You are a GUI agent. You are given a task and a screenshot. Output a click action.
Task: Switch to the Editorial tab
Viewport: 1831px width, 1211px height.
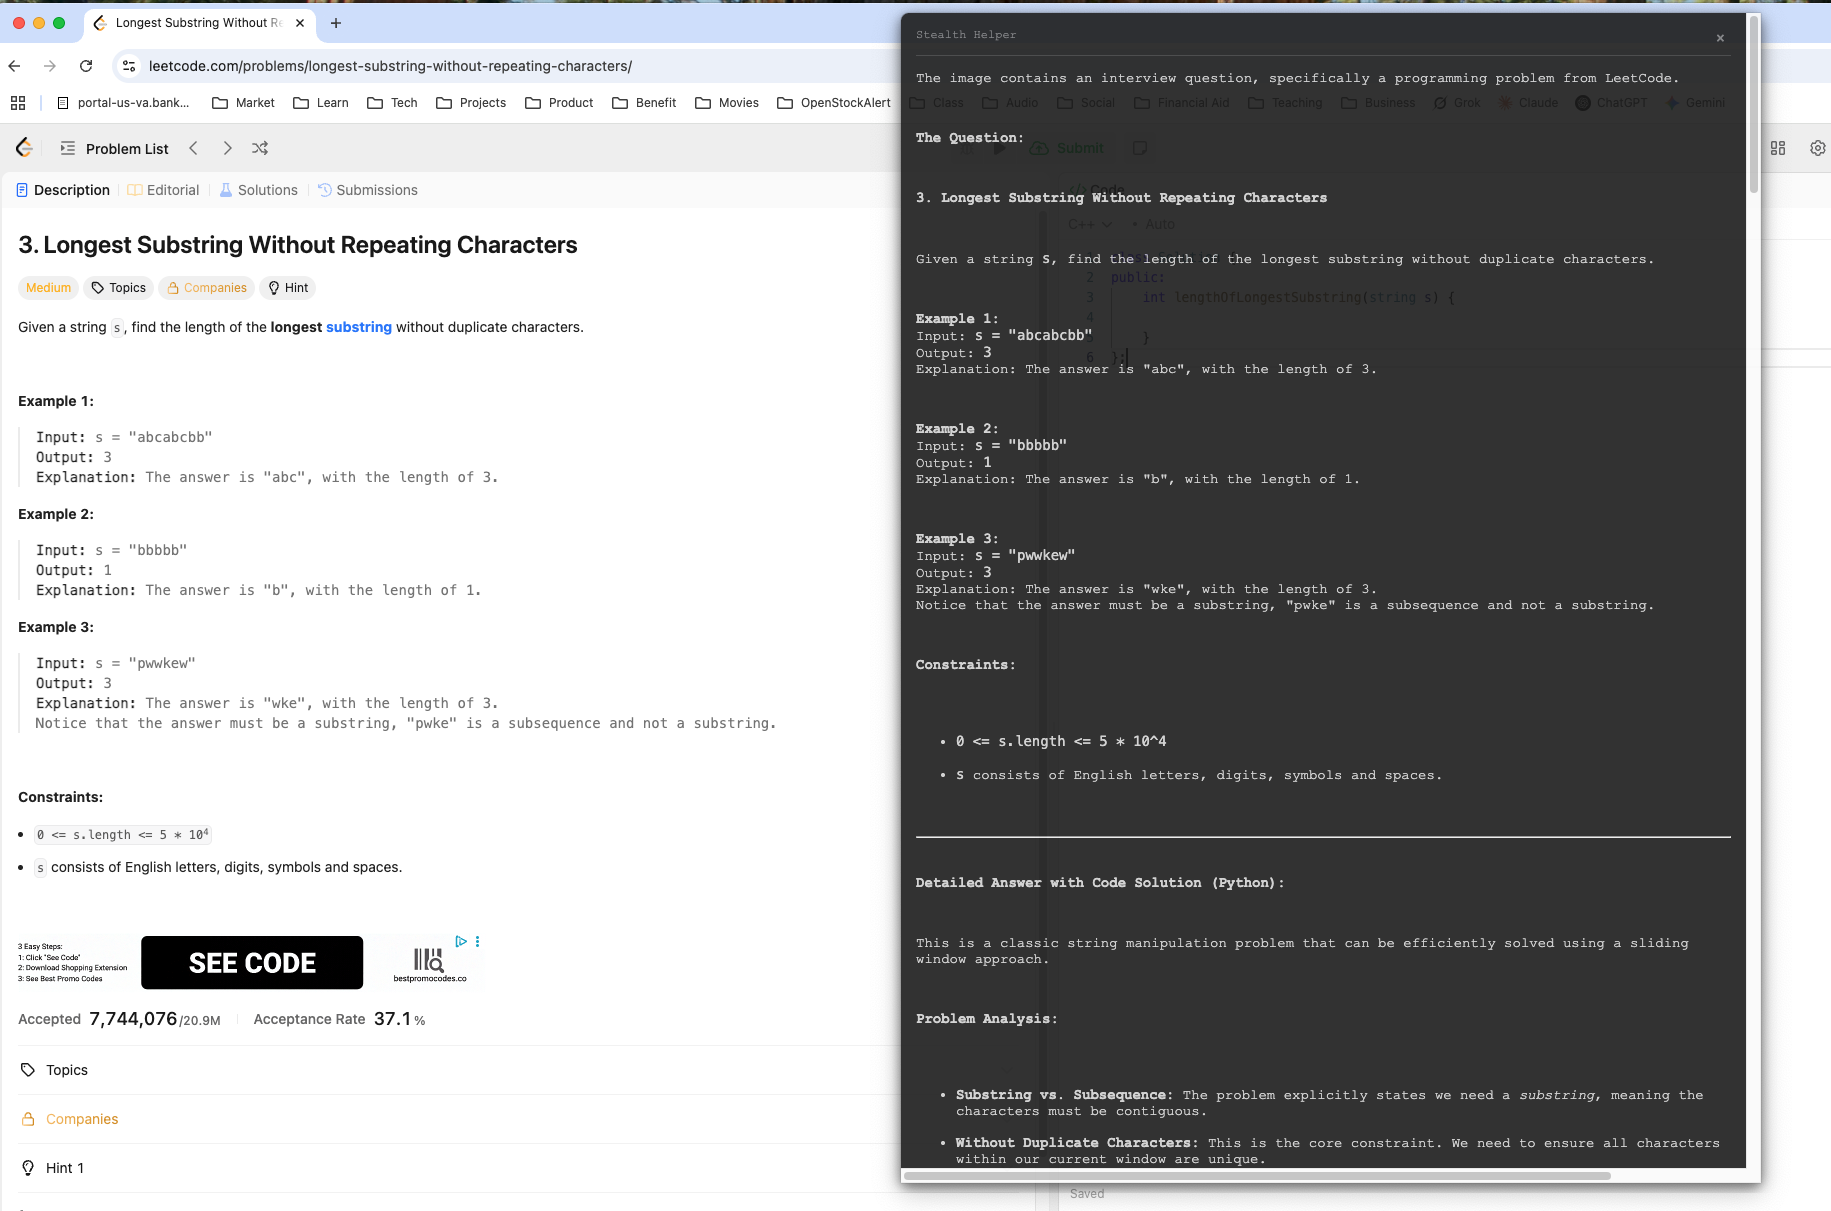(163, 190)
